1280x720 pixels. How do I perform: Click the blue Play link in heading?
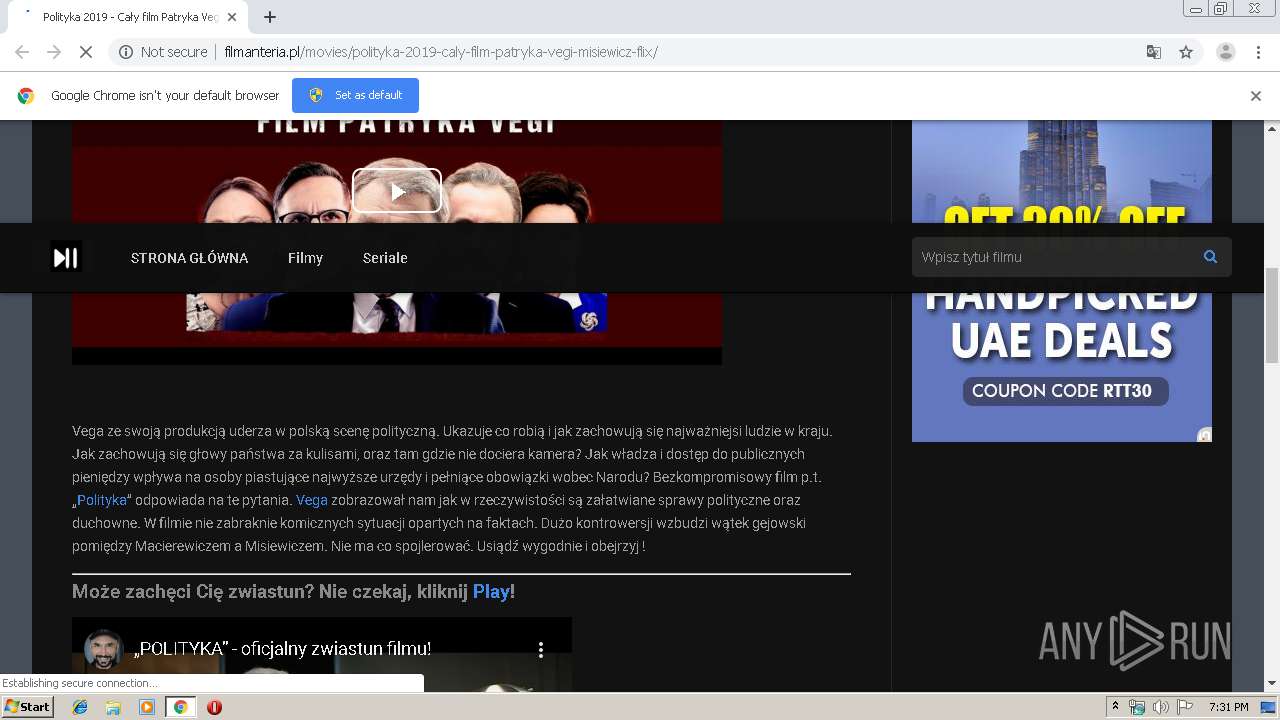point(491,592)
